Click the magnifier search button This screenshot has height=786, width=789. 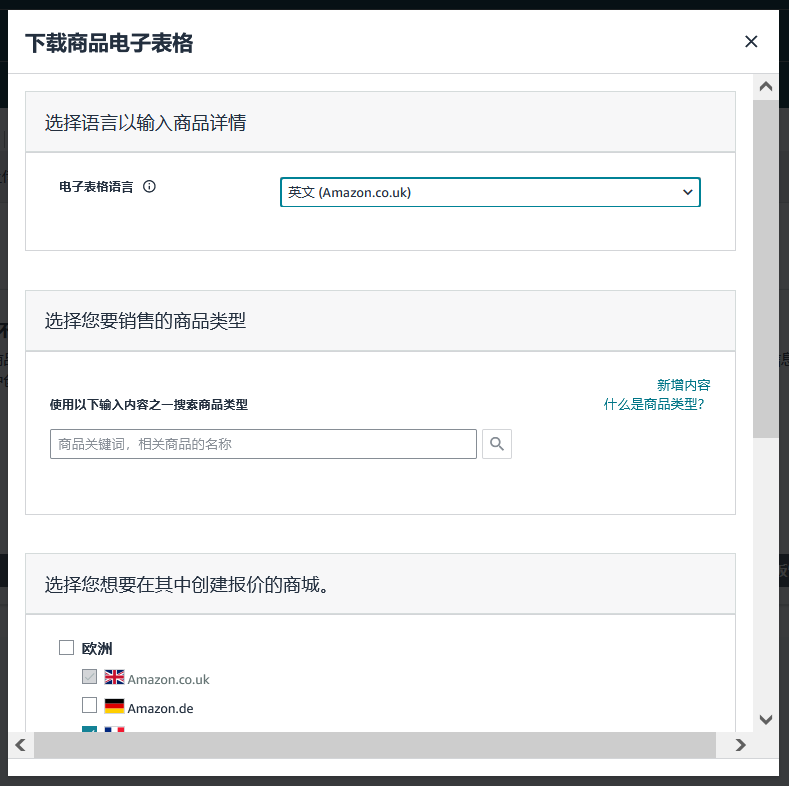[x=497, y=444]
